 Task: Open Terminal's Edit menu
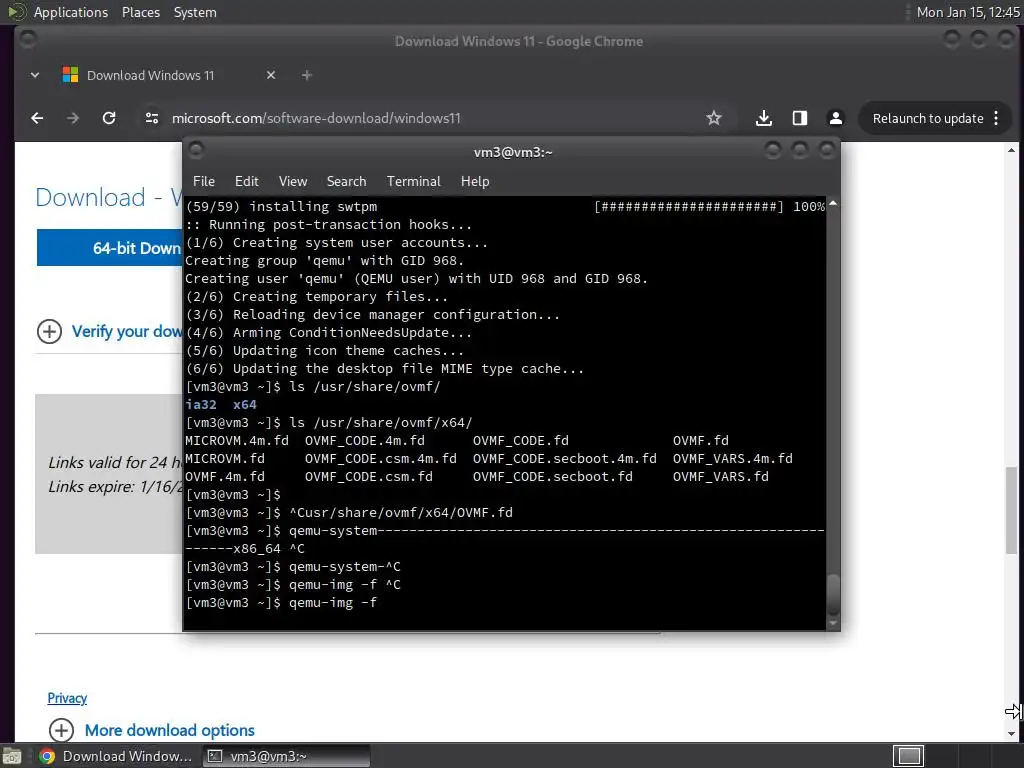tap(246, 182)
